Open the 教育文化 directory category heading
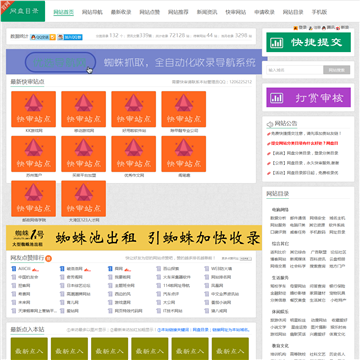The width and height of the screenshot is (360, 360). tap(280, 346)
